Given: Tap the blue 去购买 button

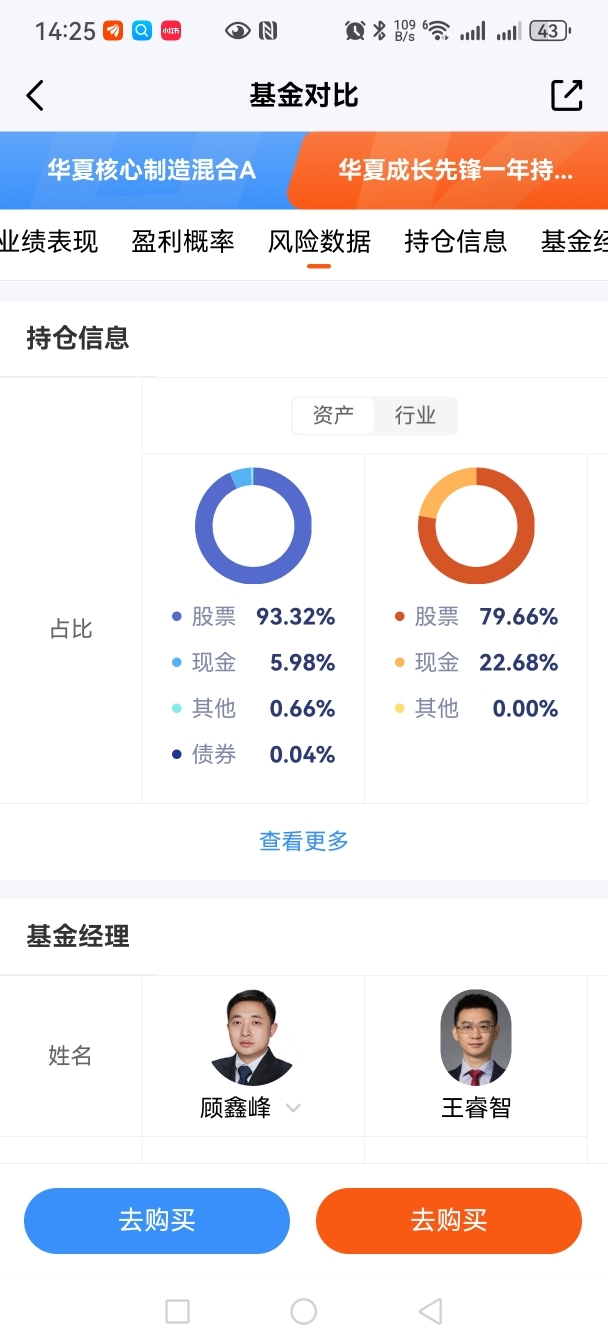Looking at the screenshot, I should point(157,1221).
